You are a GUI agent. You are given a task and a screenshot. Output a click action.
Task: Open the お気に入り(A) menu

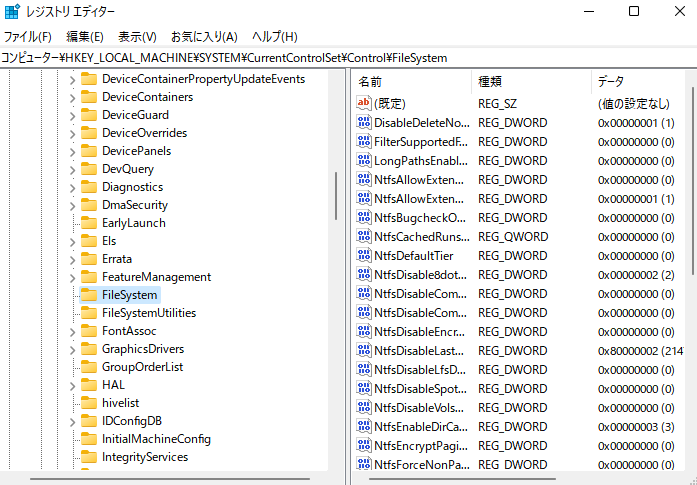point(204,37)
